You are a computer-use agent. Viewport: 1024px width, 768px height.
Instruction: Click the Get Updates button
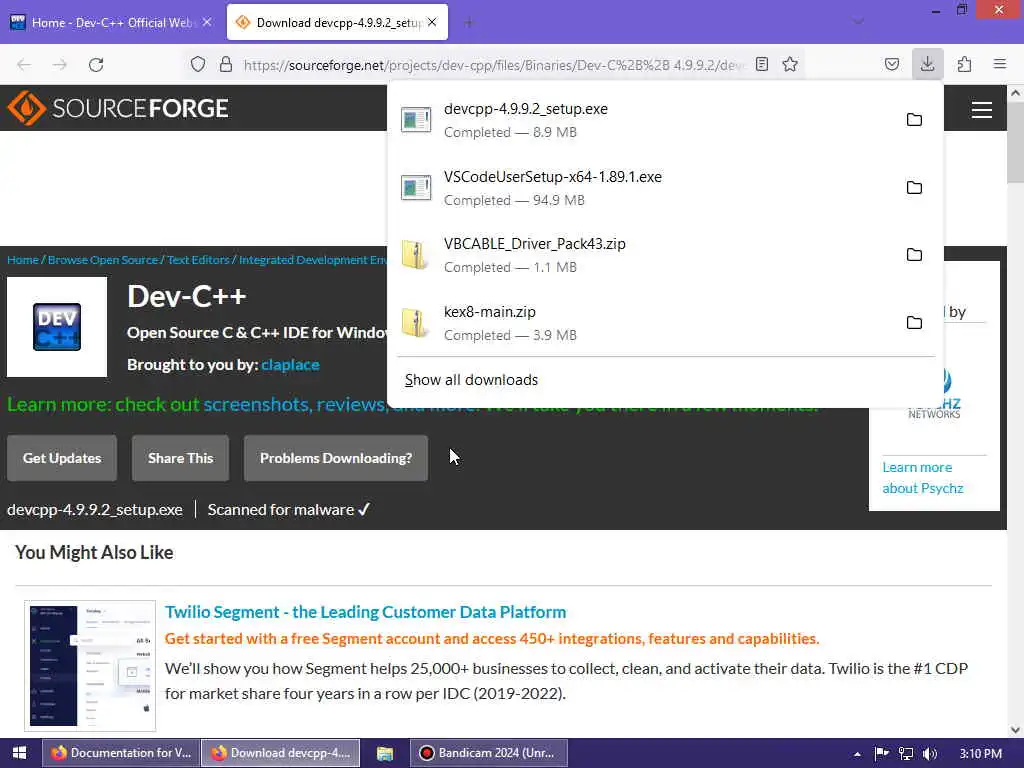(62, 458)
